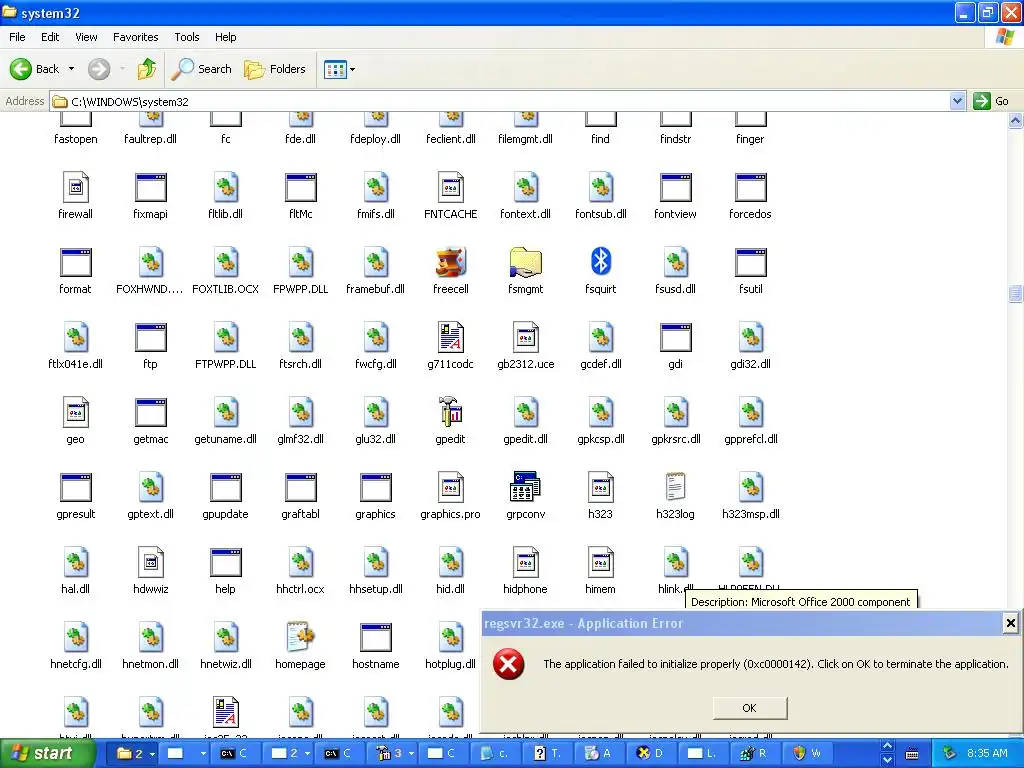
Task: Click the Up folder toolbar icon
Action: (147, 69)
